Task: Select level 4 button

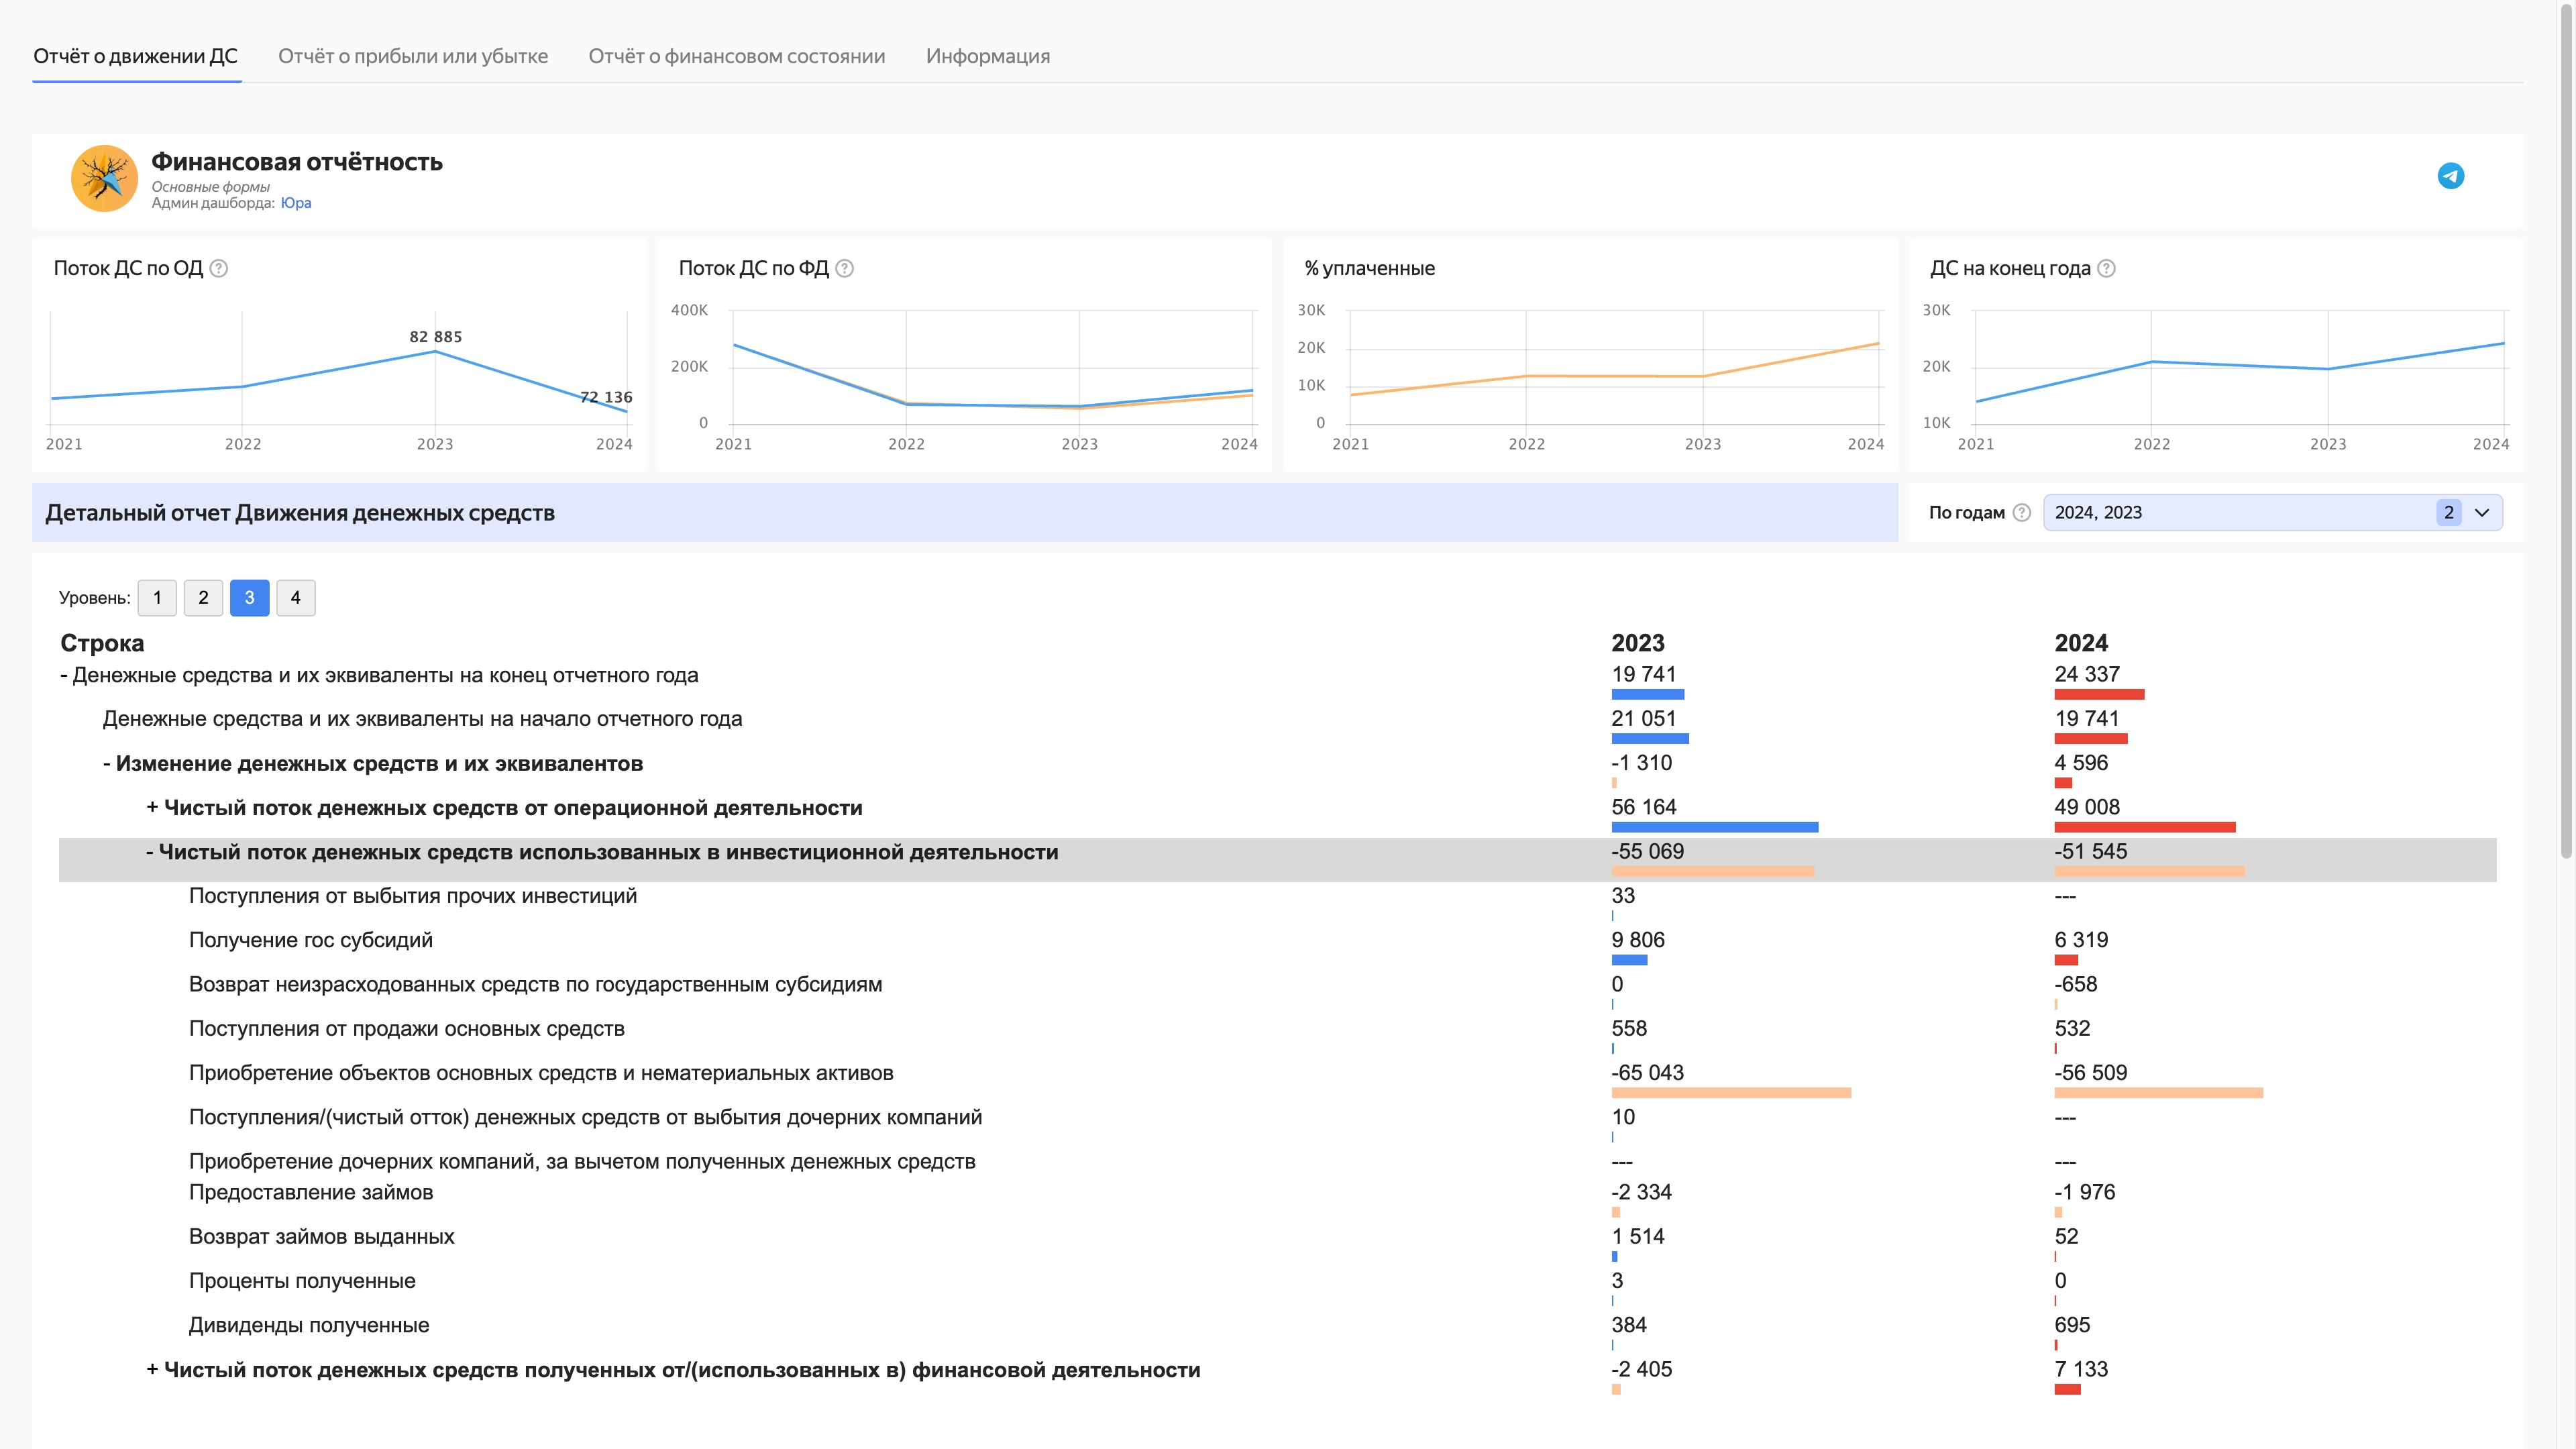Action: 295,598
